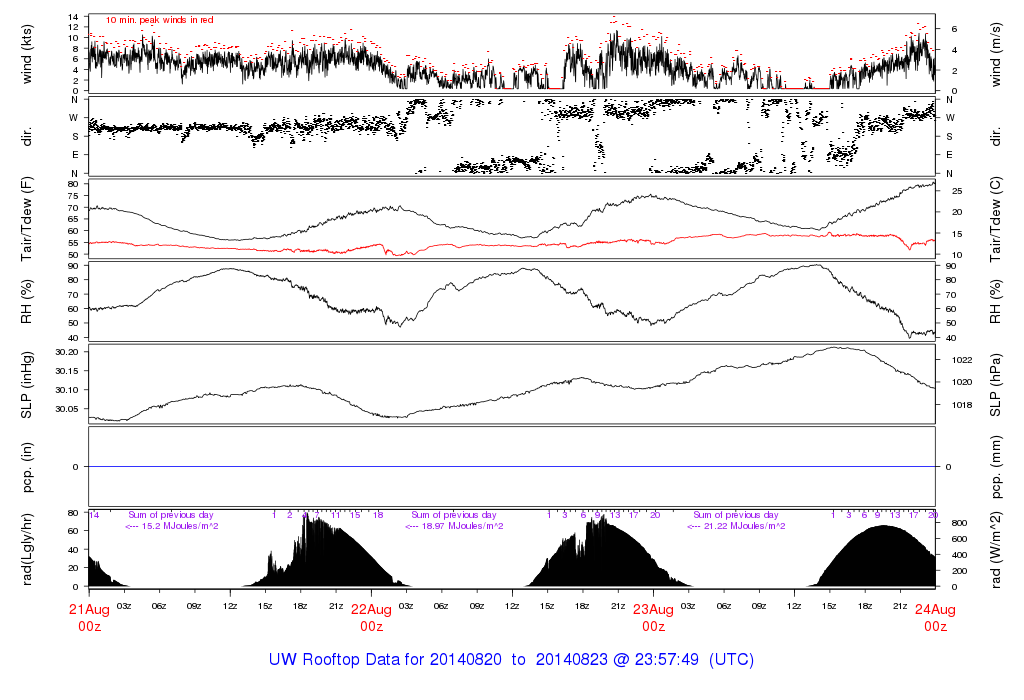
Task: Select the "wind (m/s)" right axis label
Action: coord(996,53)
